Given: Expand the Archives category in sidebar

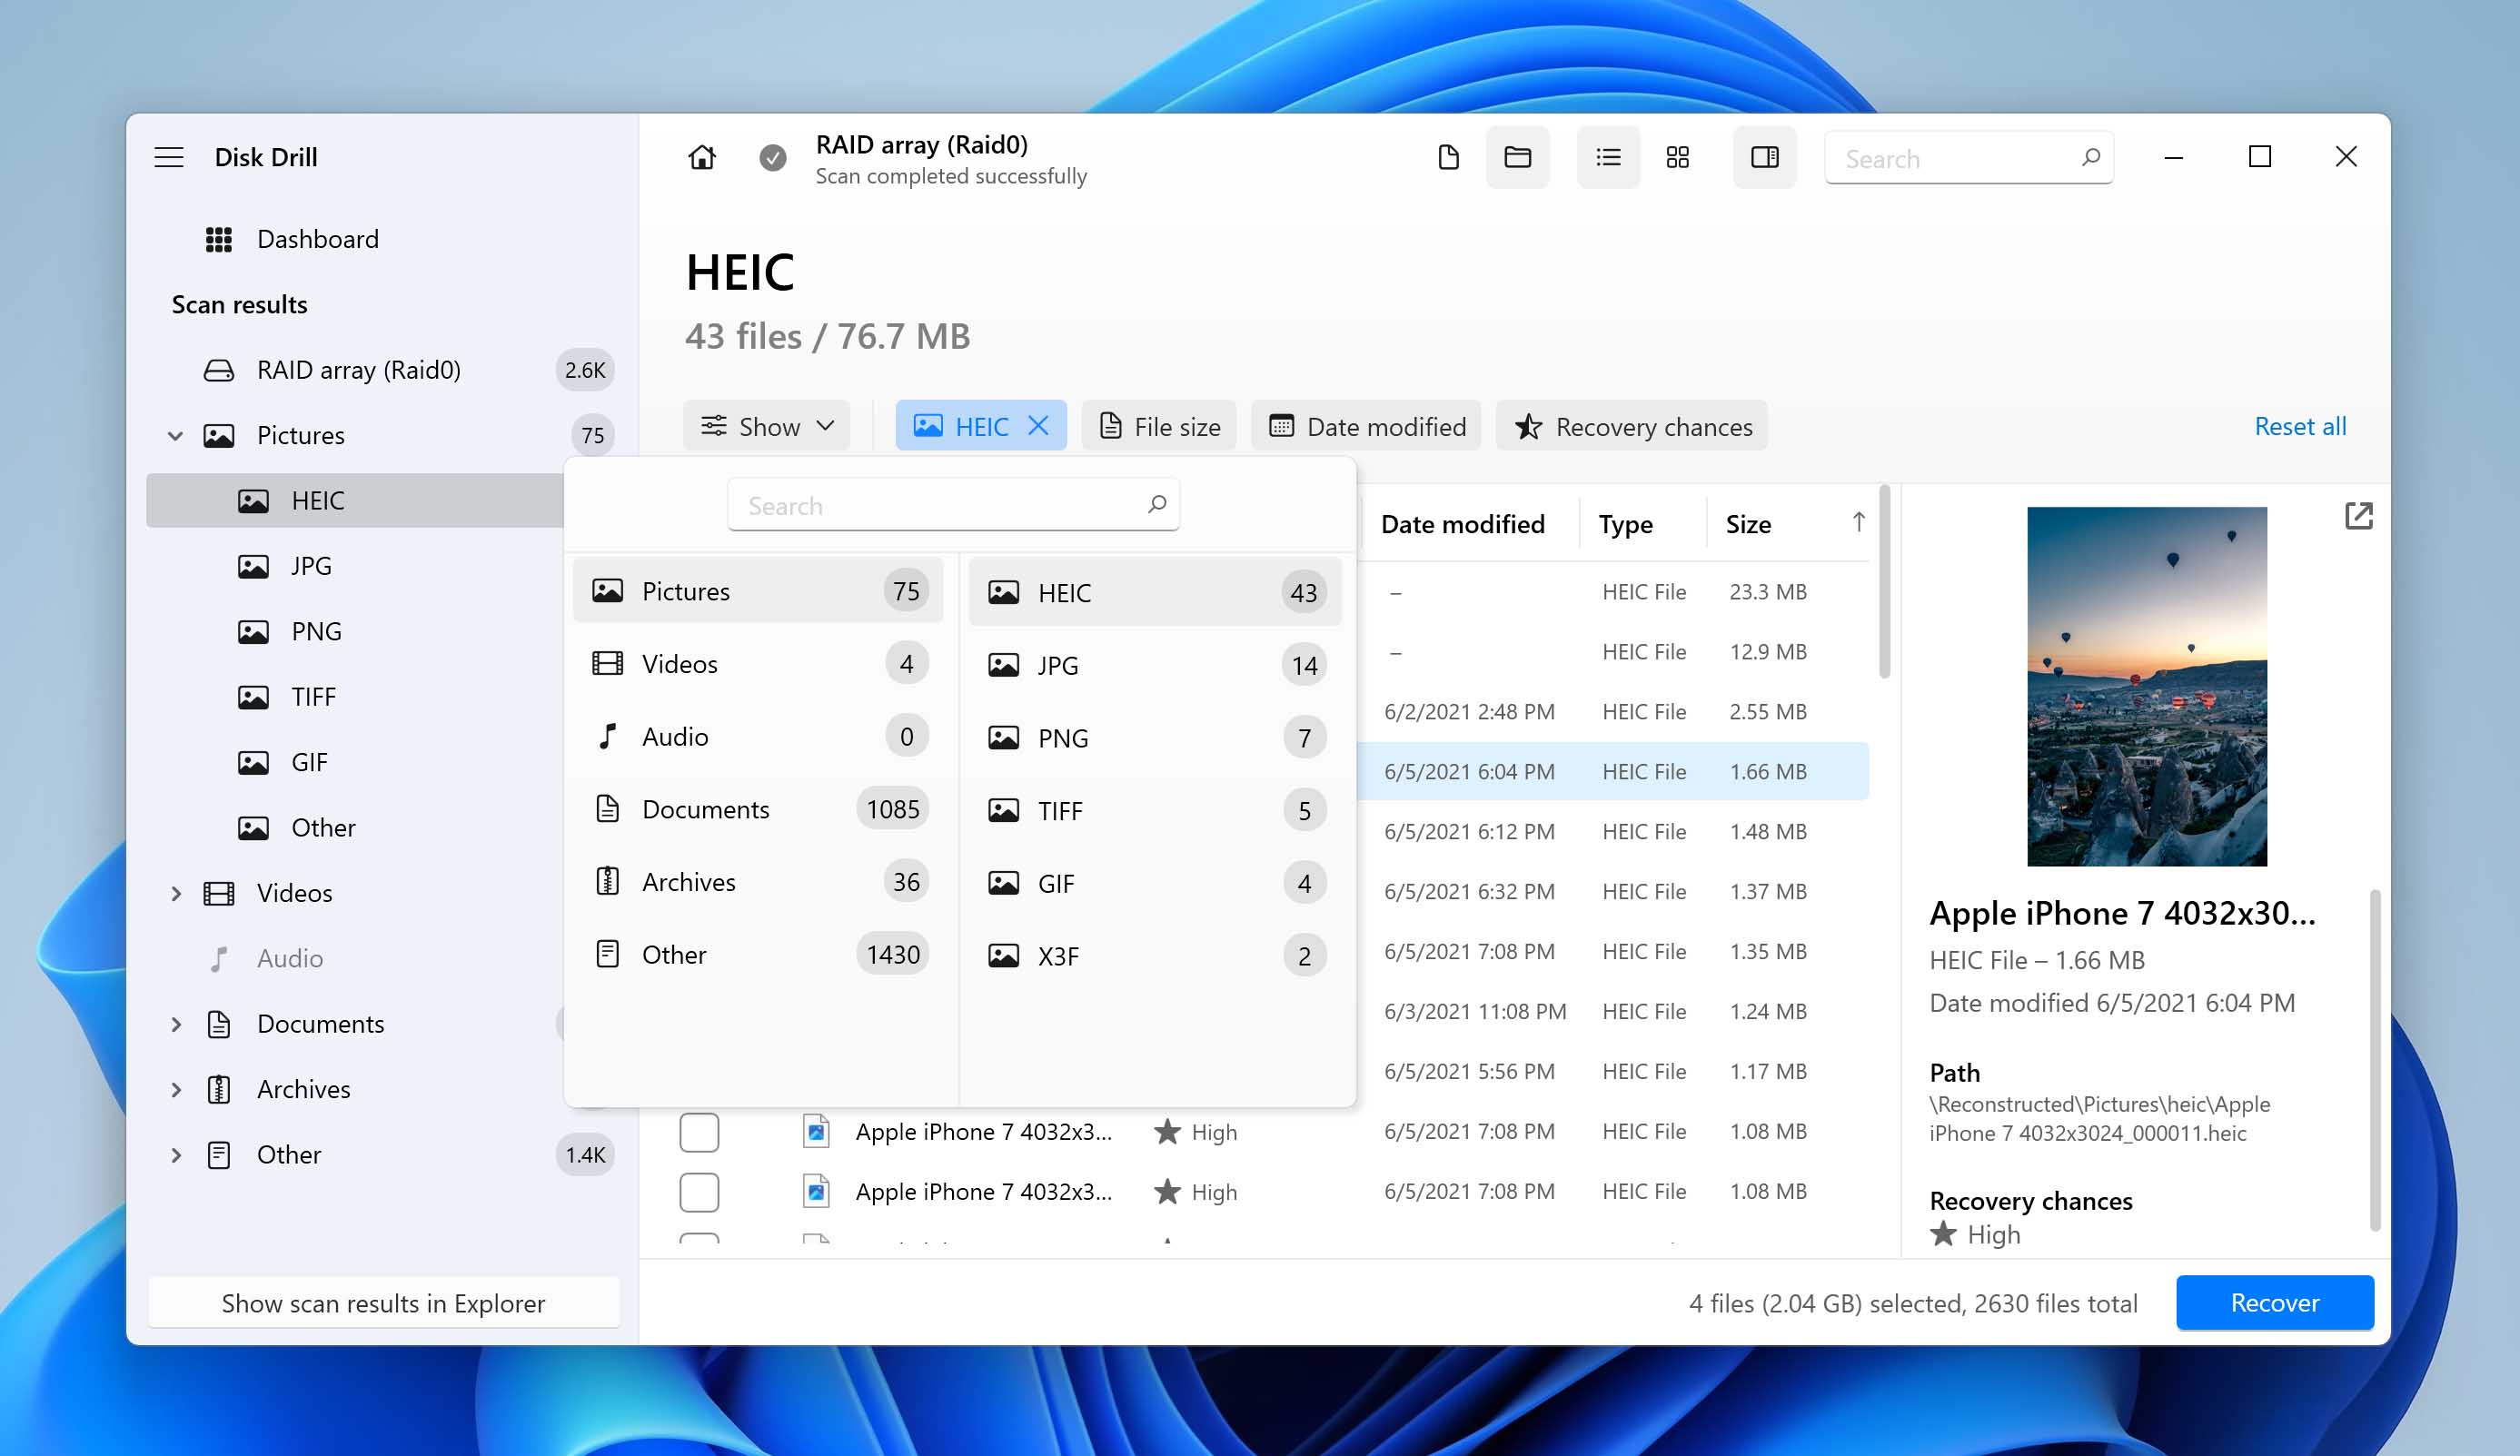Looking at the screenshot, I should [172, 1088].
